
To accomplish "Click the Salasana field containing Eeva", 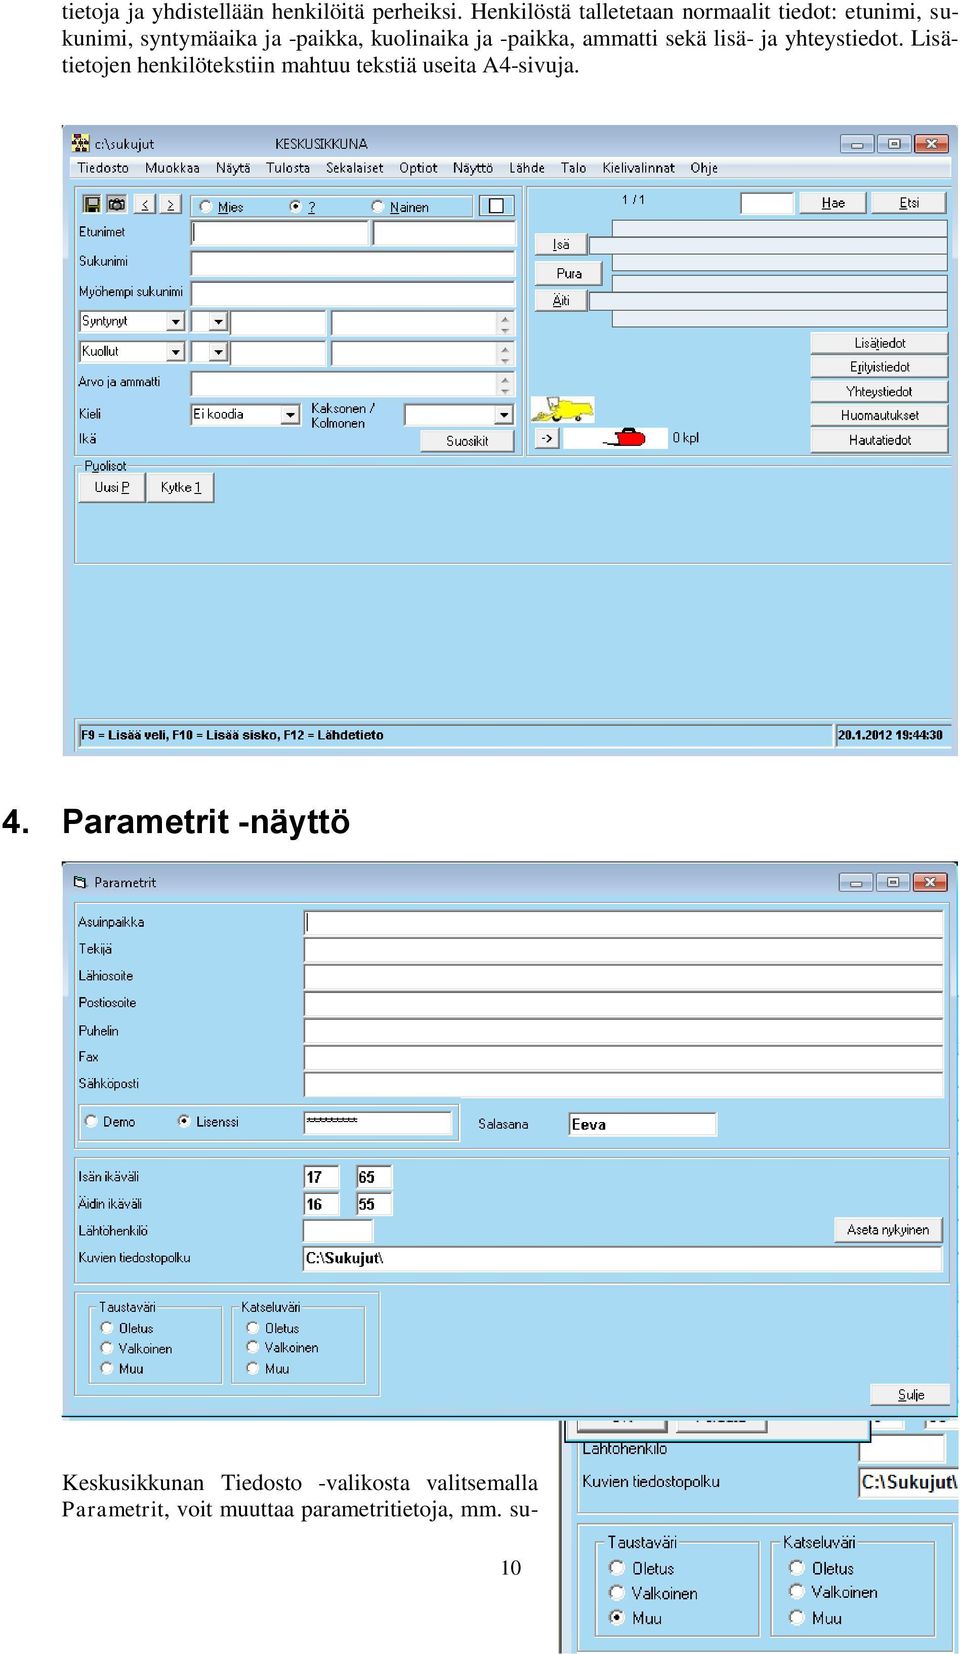I will point(642,1125).
